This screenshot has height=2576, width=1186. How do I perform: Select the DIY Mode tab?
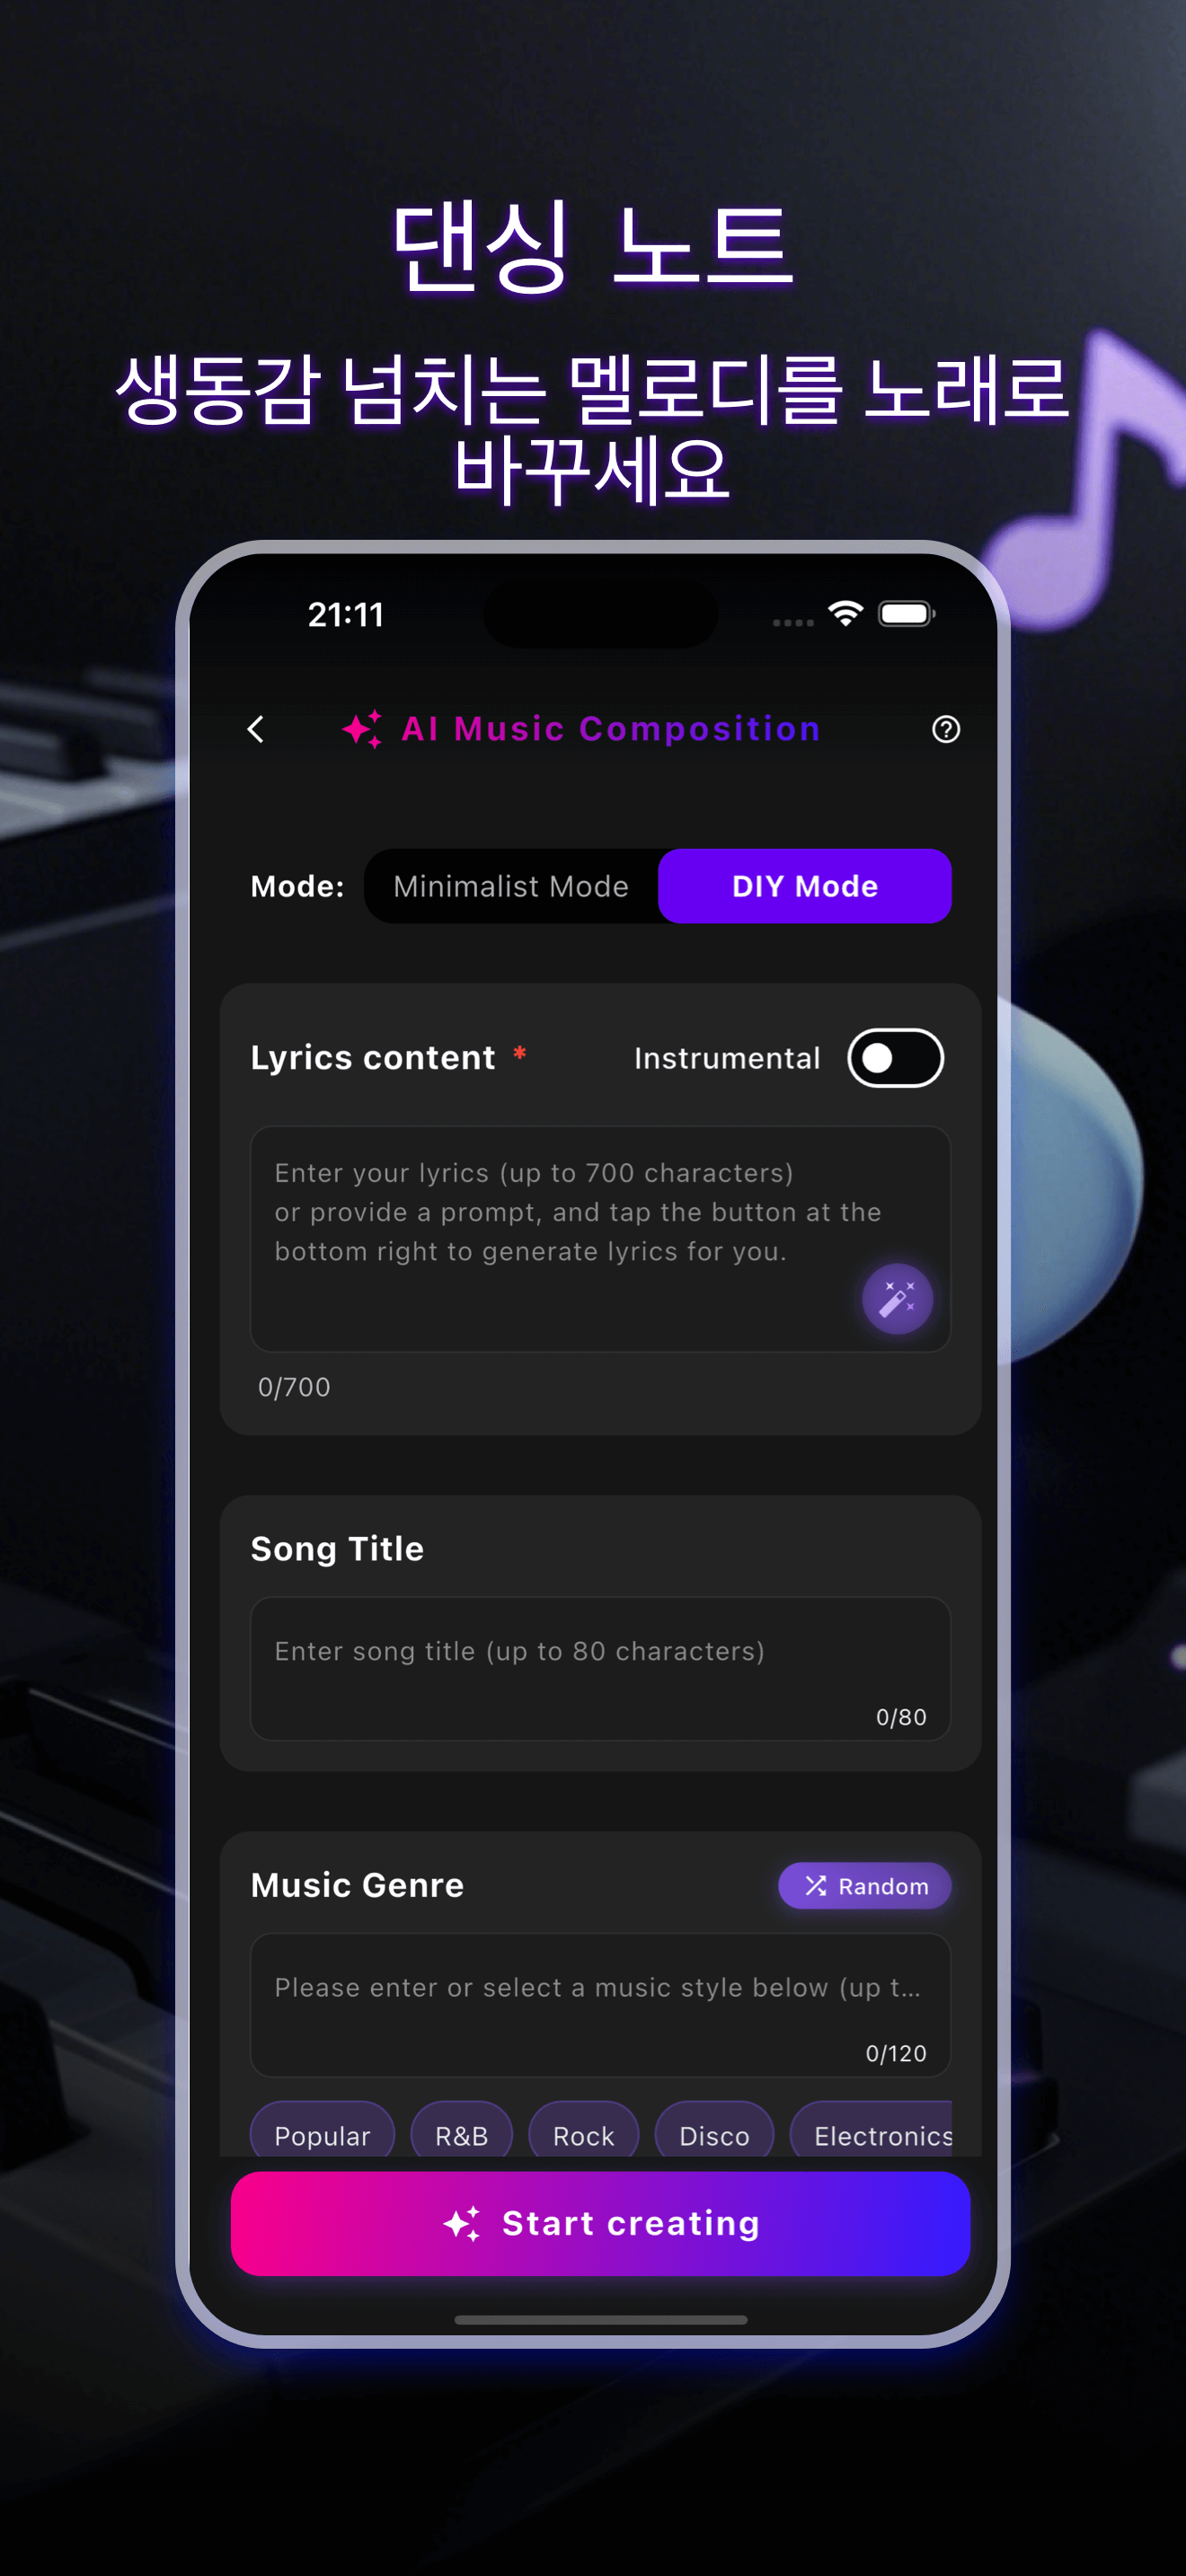point(805,886)
